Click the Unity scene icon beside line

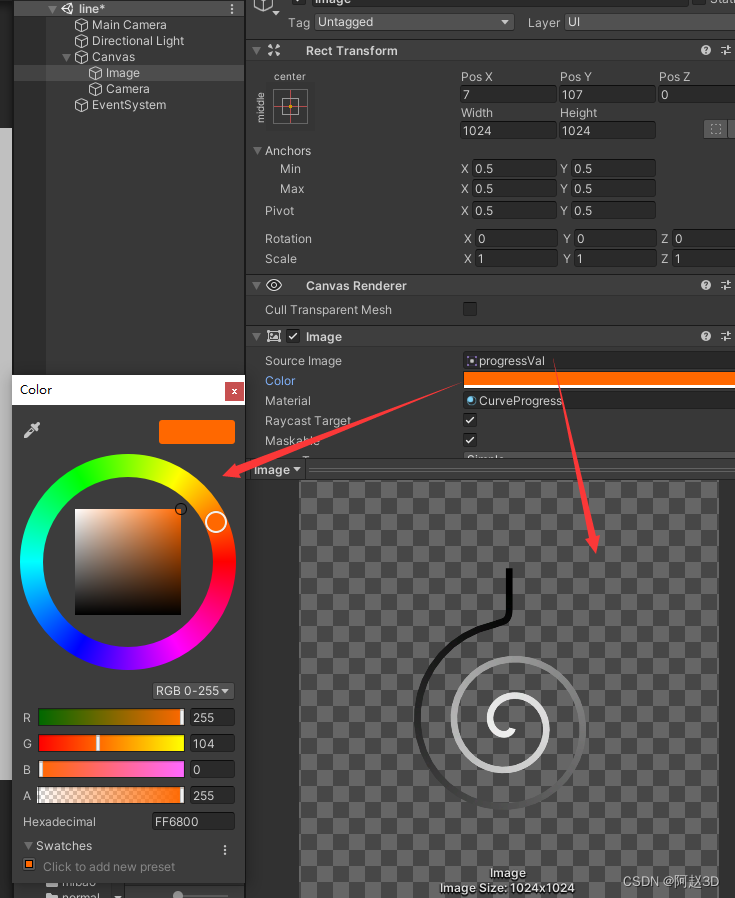pos(68,9)
